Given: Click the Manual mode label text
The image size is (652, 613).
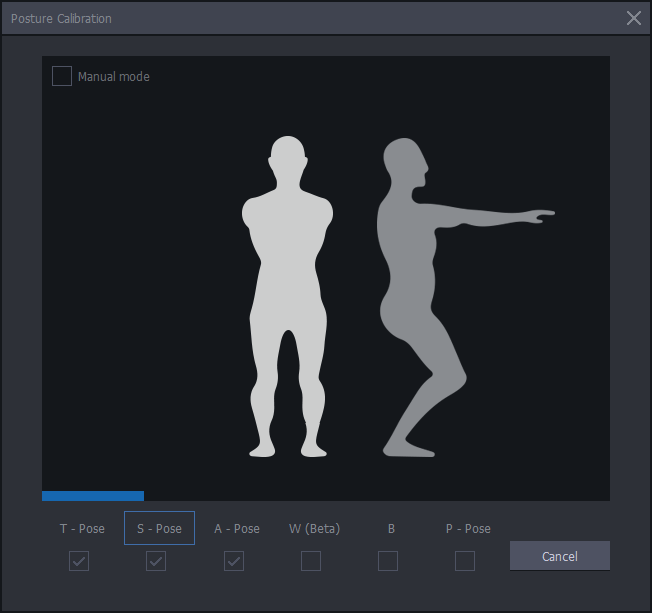Looking at the screenshot, I should (x=114, y=77).
